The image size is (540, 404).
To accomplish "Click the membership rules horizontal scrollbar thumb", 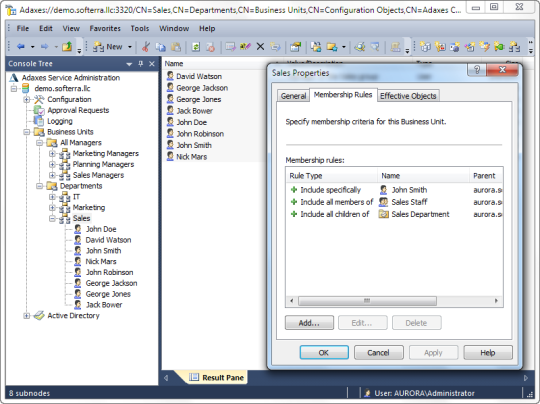I will tap(367, 301).
